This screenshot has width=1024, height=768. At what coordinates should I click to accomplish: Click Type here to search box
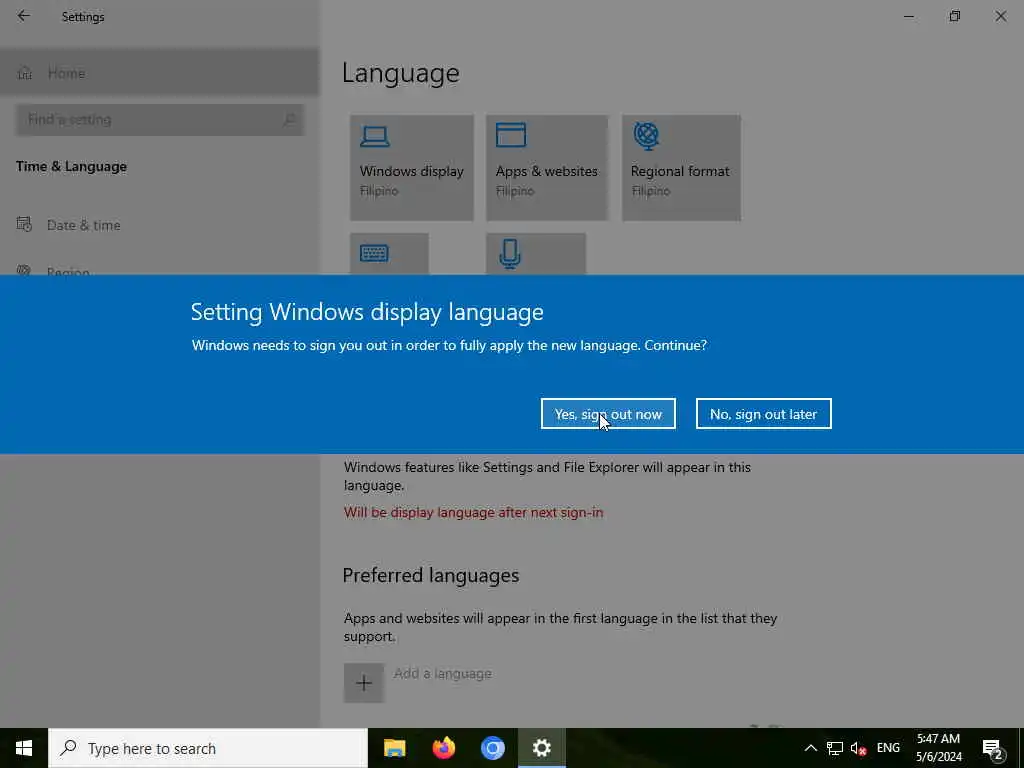pos(208,748)
